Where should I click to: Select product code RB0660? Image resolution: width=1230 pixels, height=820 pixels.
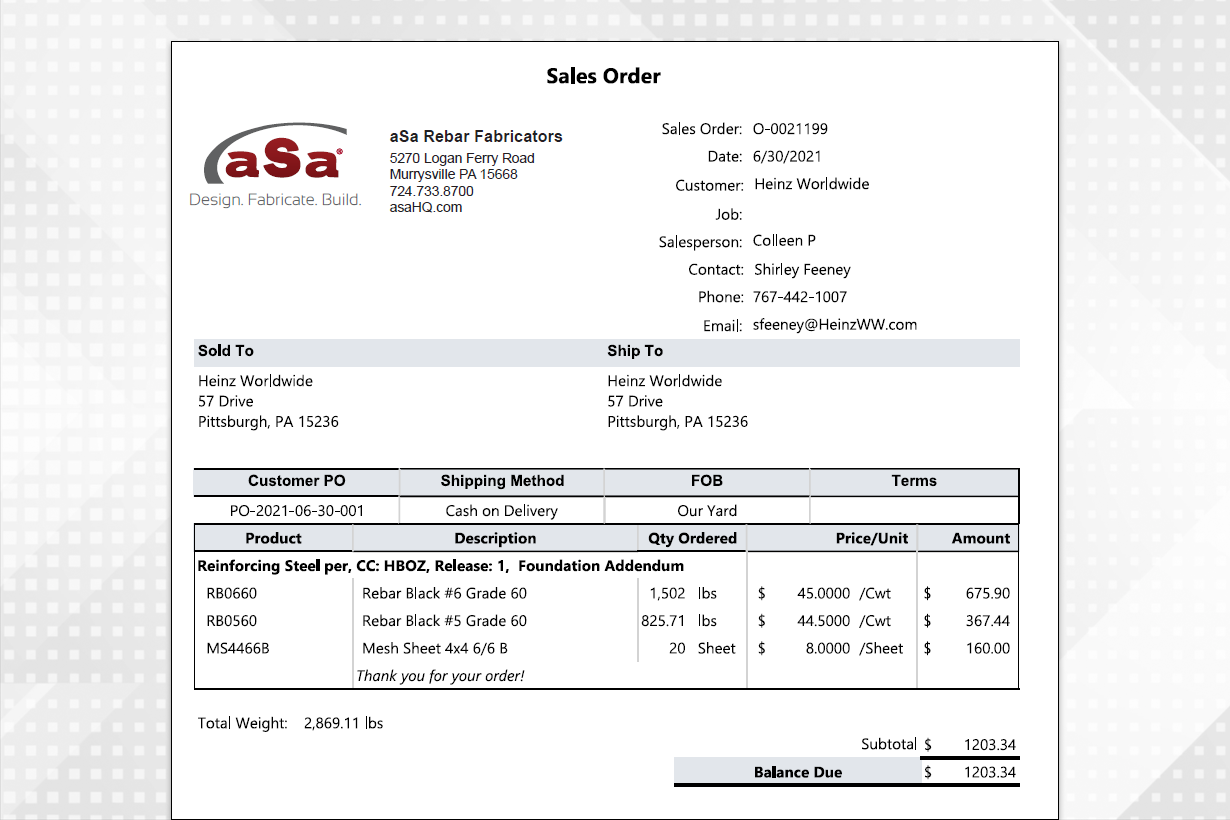coord(231,593)
